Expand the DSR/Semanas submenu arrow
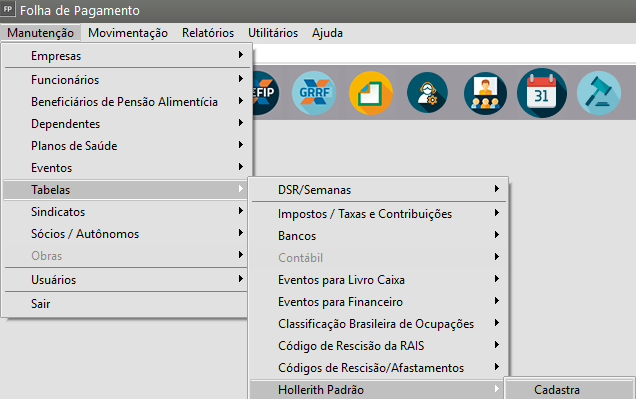Image resolution: width=636 pixels, height=399 pixels. click(497, 189)
